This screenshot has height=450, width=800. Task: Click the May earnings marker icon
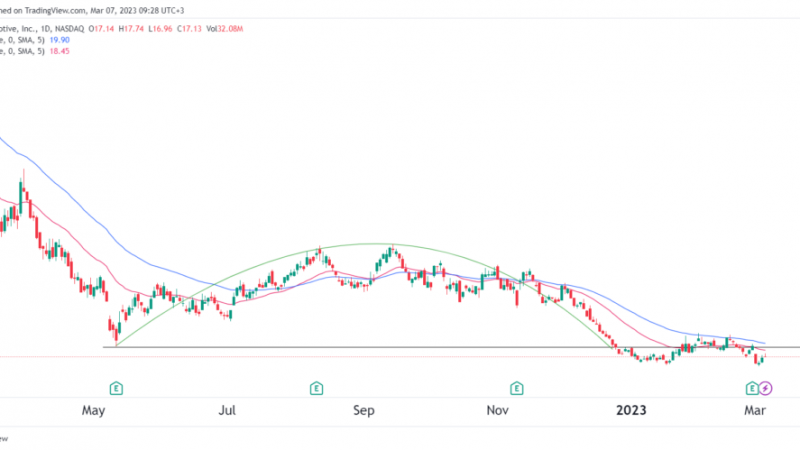coord(116,388)
